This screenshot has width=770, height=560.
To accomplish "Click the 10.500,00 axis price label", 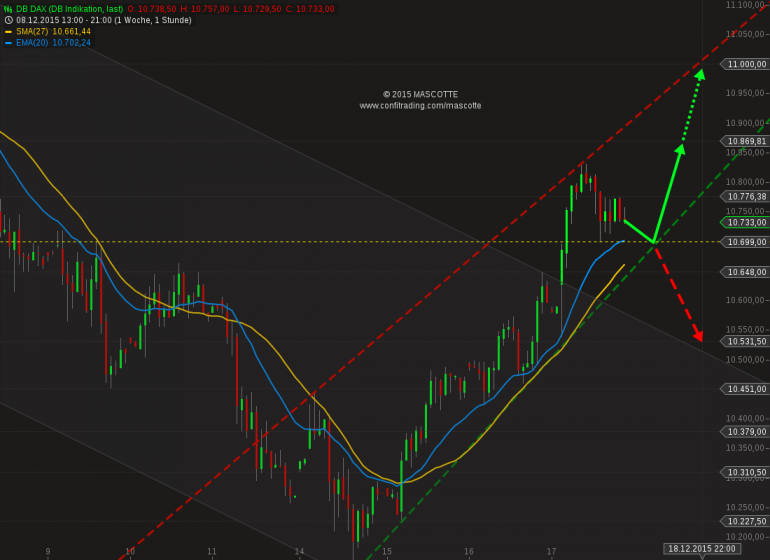I will (x=745, y=360).
